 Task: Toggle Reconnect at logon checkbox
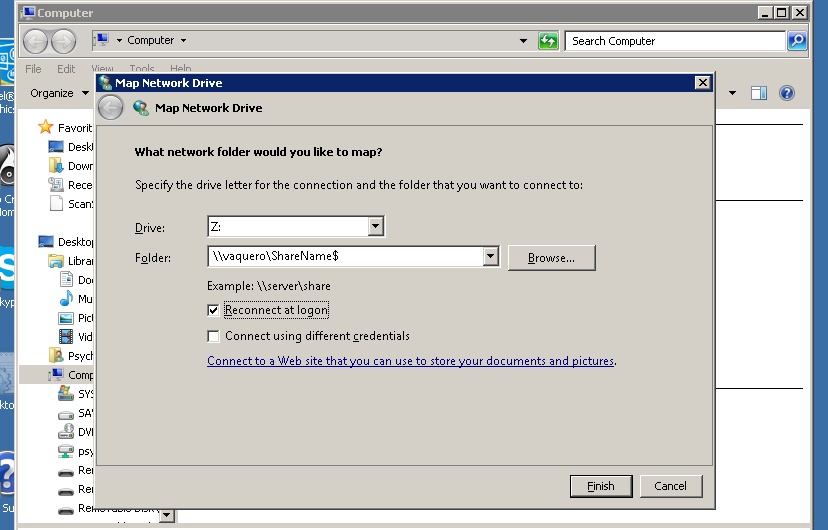click(213, 310)
